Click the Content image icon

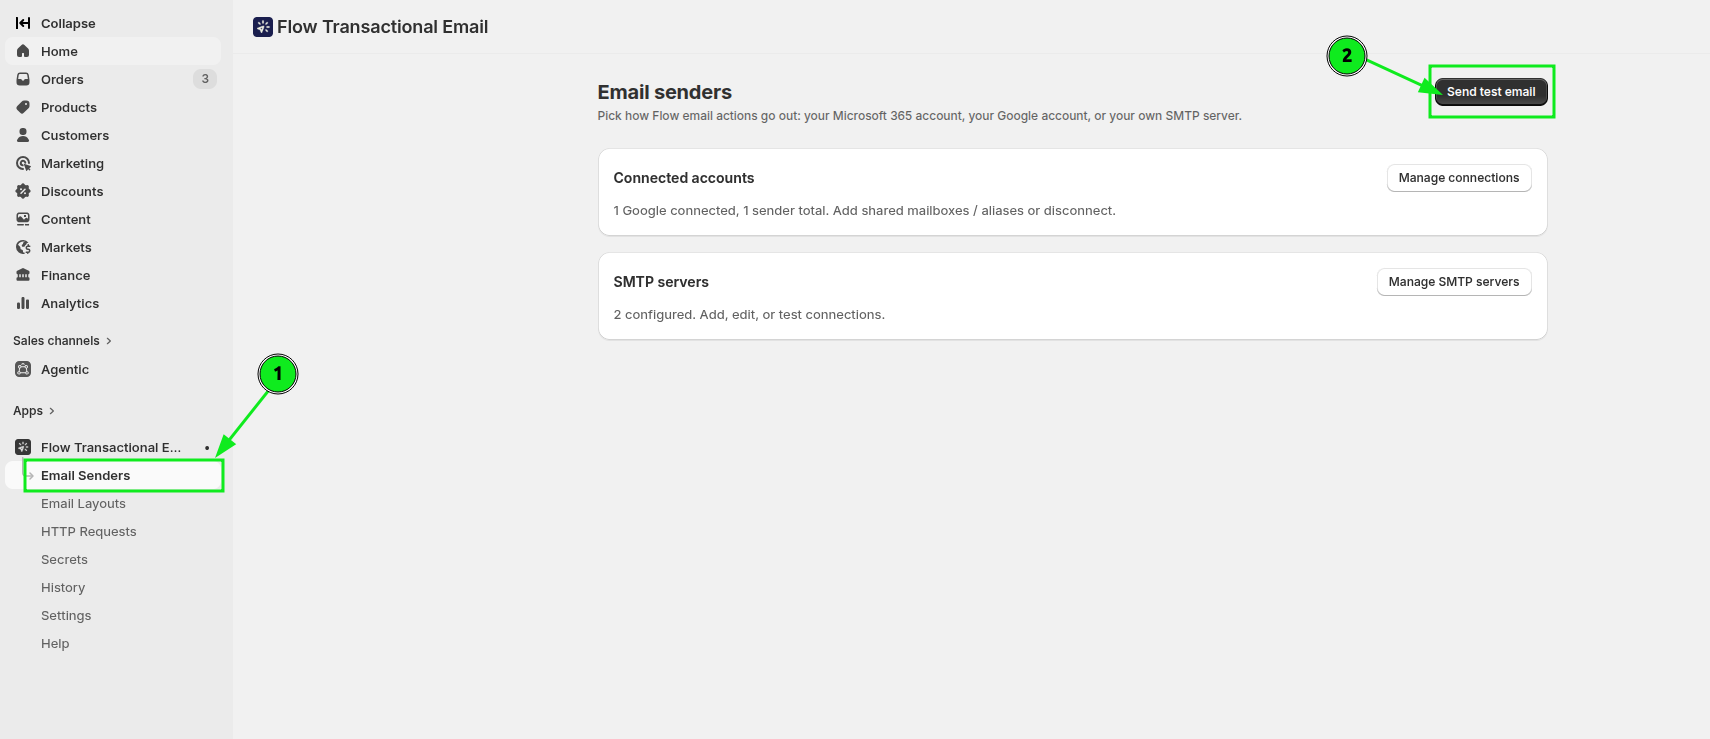coord(23,219)
